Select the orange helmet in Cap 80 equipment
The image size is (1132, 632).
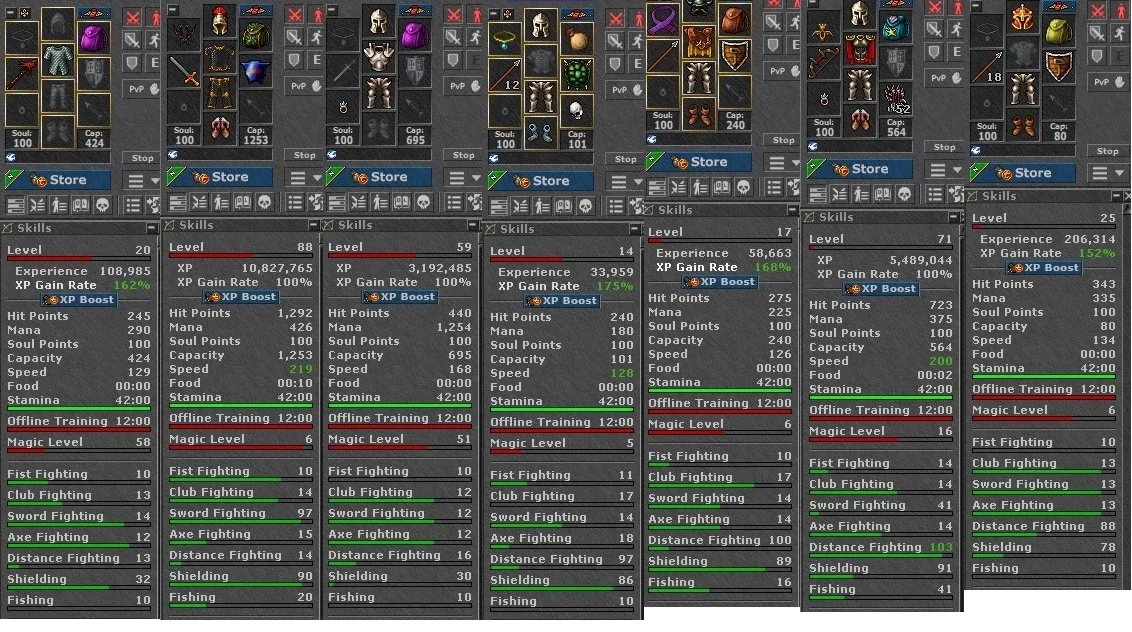(1022, 17)
